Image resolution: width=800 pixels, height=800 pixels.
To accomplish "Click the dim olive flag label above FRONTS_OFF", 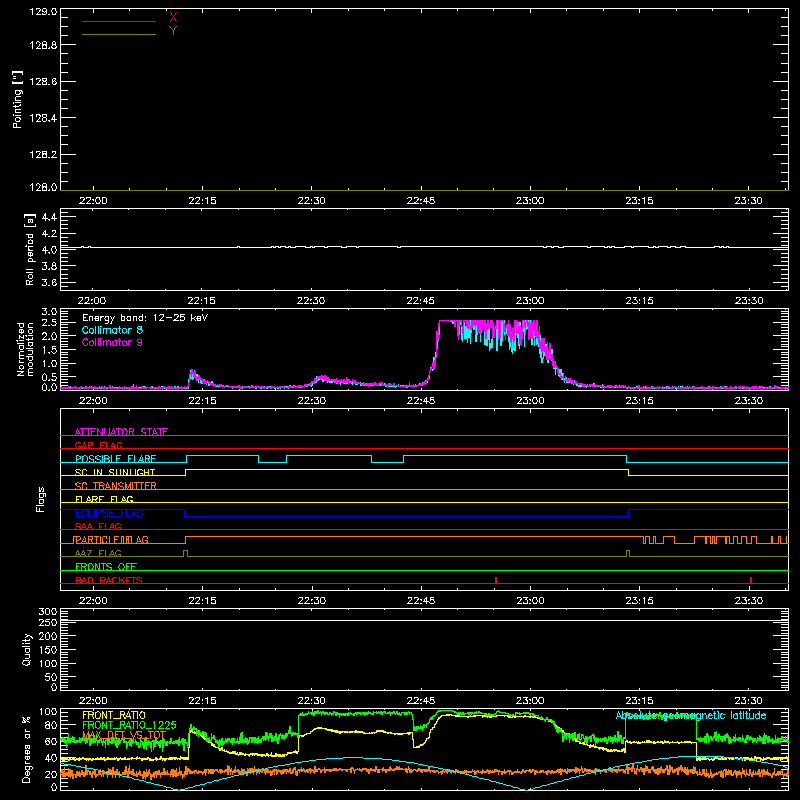I will (98, 553).
